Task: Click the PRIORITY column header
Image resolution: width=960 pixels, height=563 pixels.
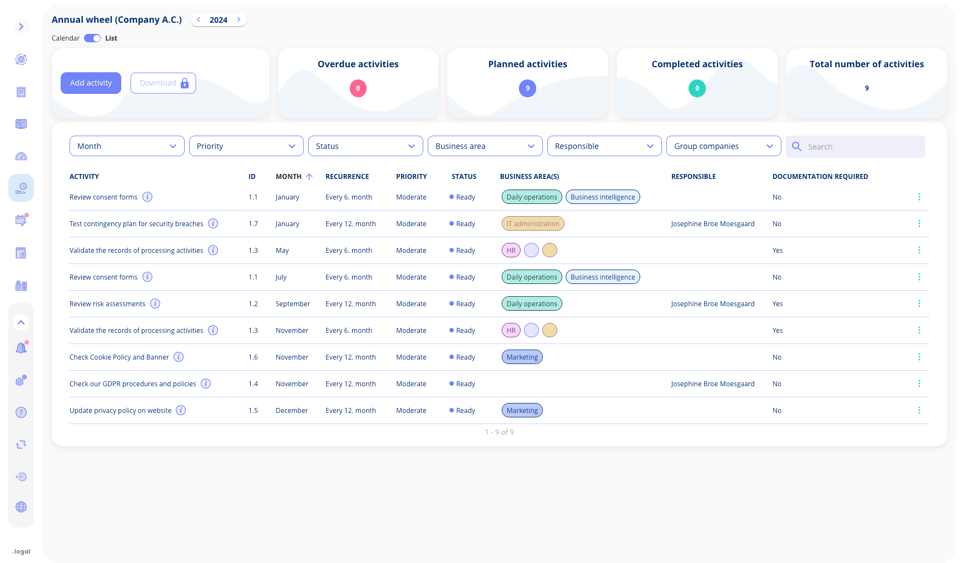Action: tap(411, 177)
